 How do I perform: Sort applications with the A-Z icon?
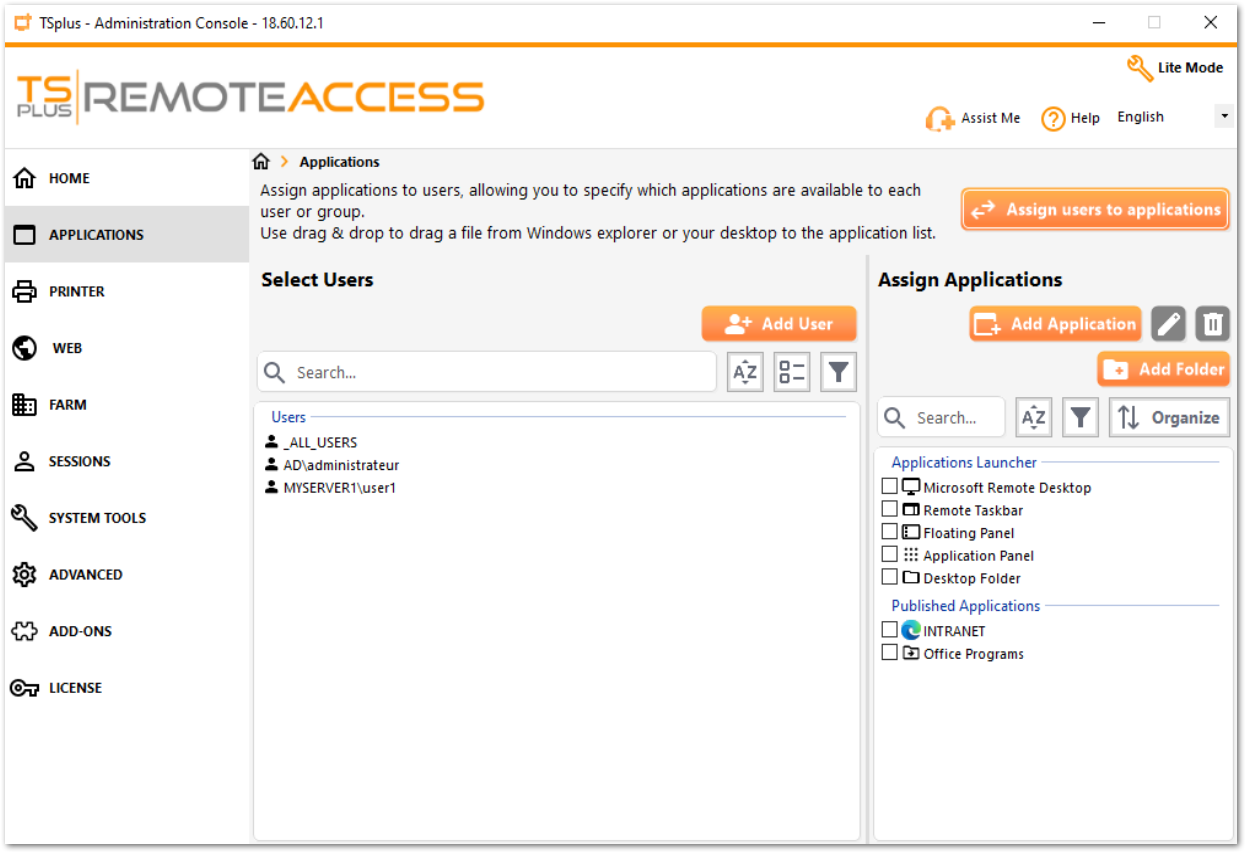1034,417
